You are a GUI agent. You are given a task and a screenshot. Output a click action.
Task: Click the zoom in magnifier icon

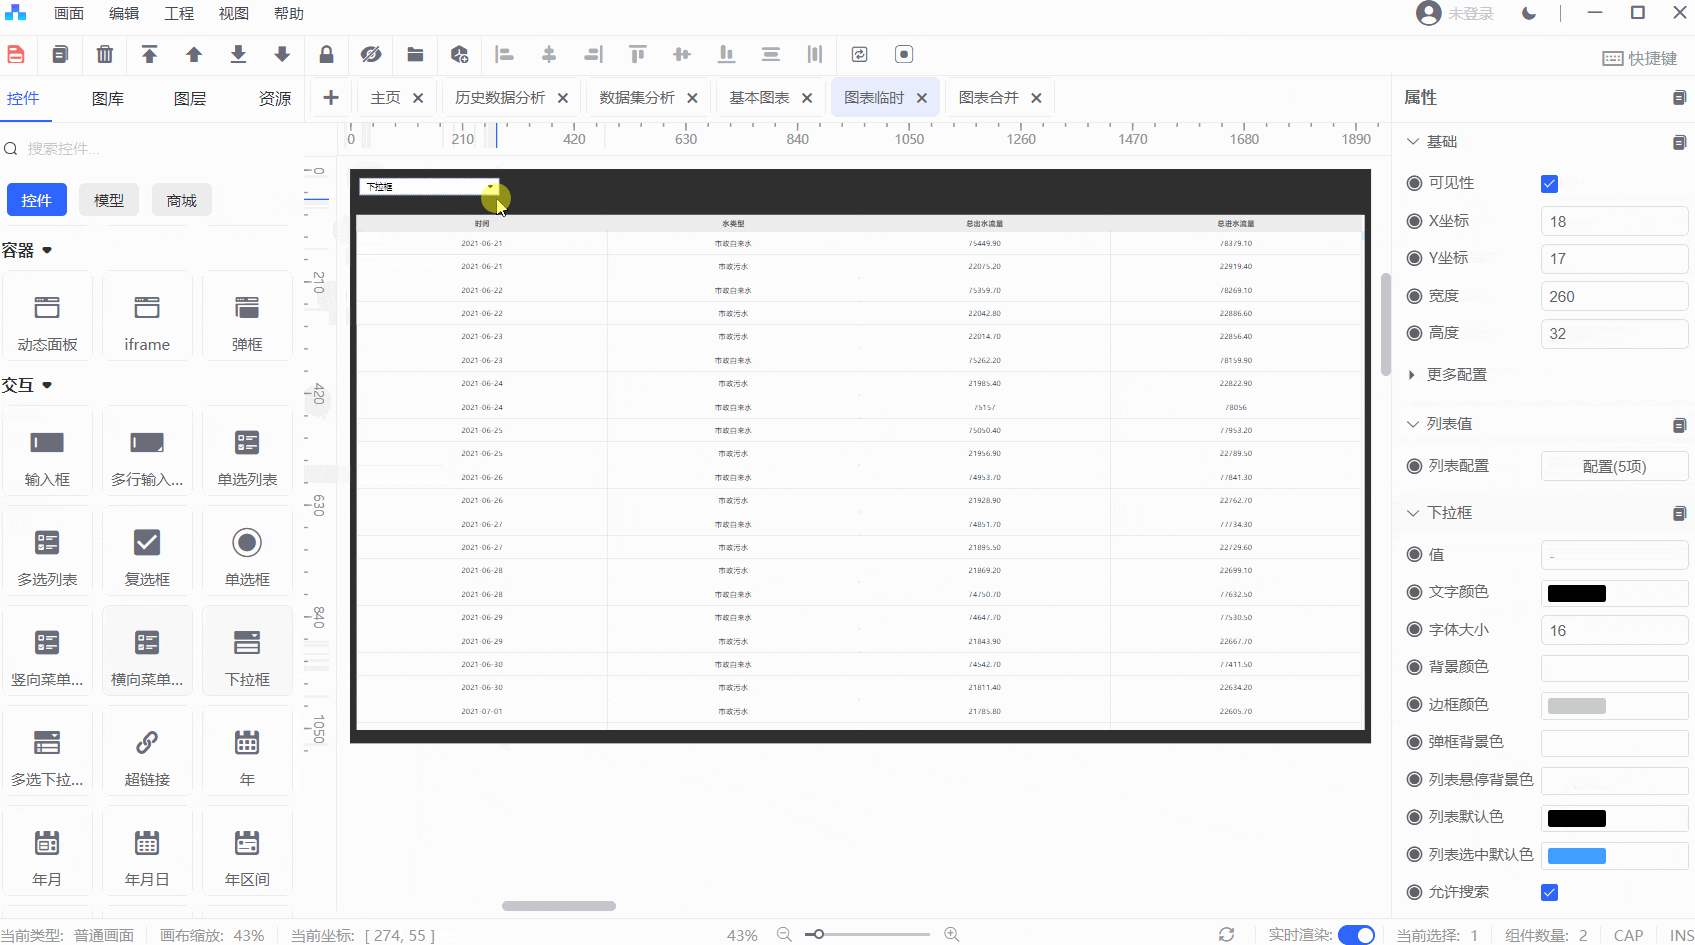tap(952, 934)
